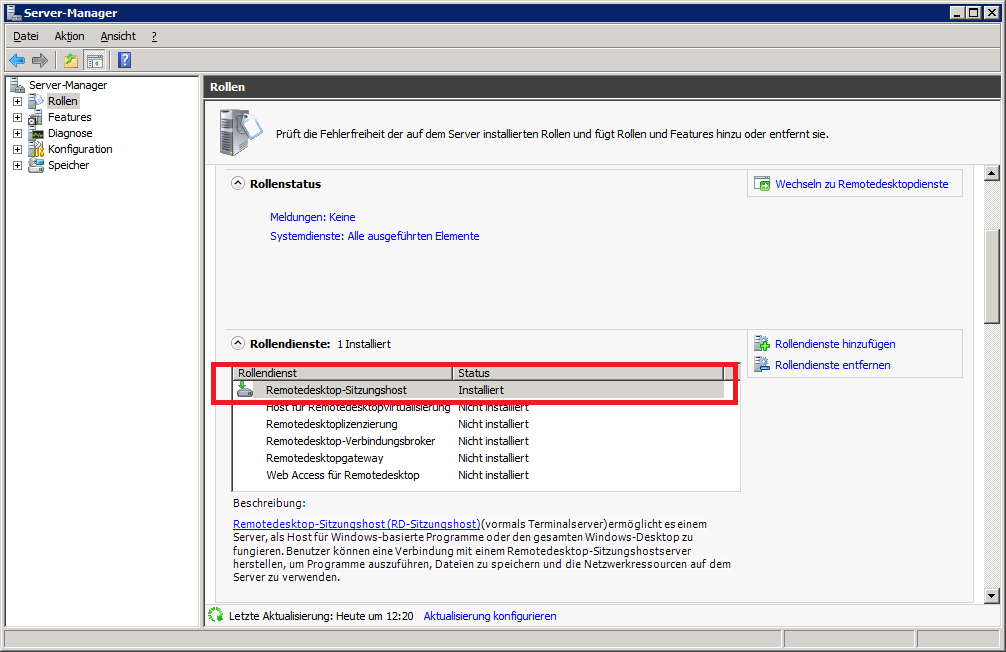
Task: Select Diagnose in the navigation tree
Action: (69, 133)
